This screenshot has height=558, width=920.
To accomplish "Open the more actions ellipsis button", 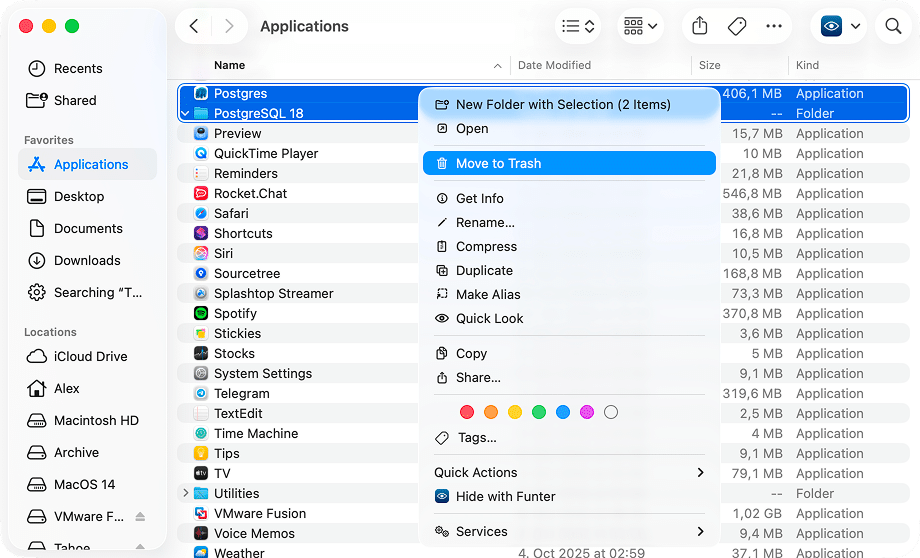I will pos(774,27).
